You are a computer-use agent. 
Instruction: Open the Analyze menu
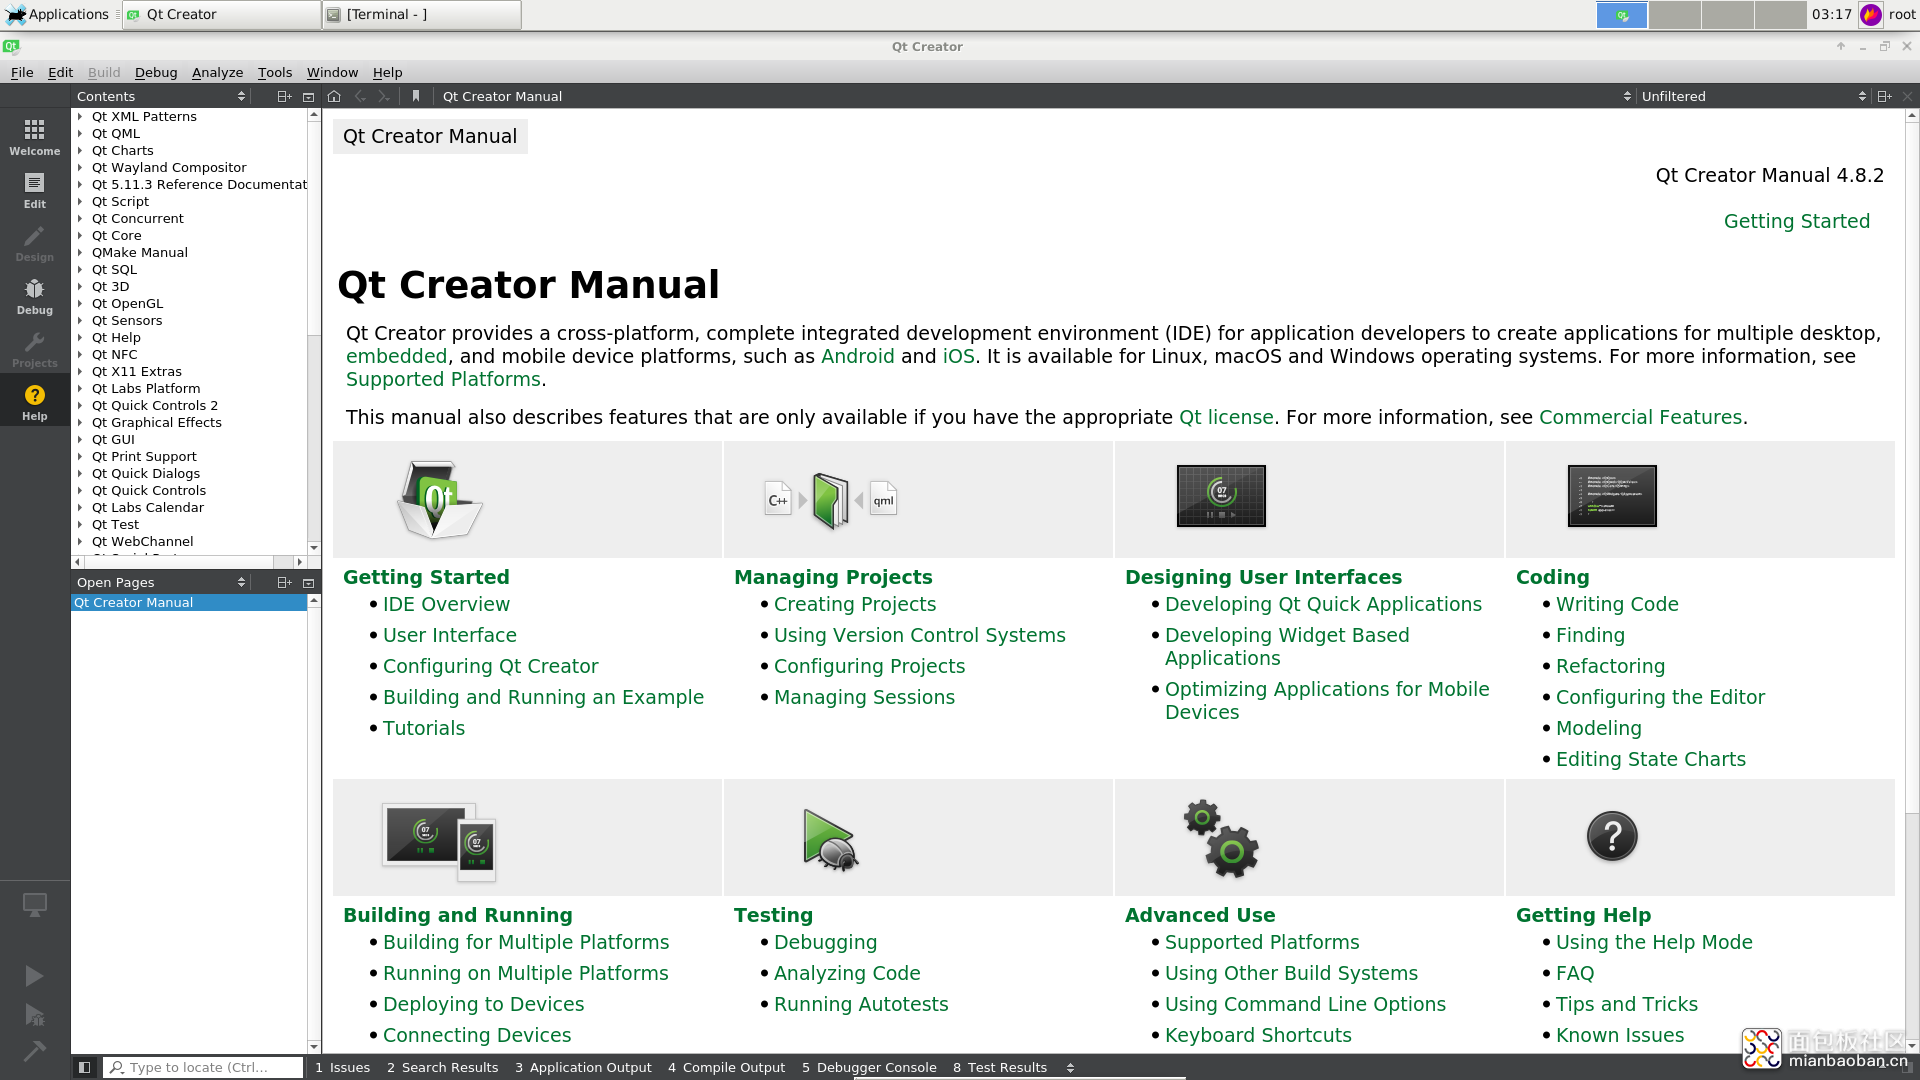point(217,72)
